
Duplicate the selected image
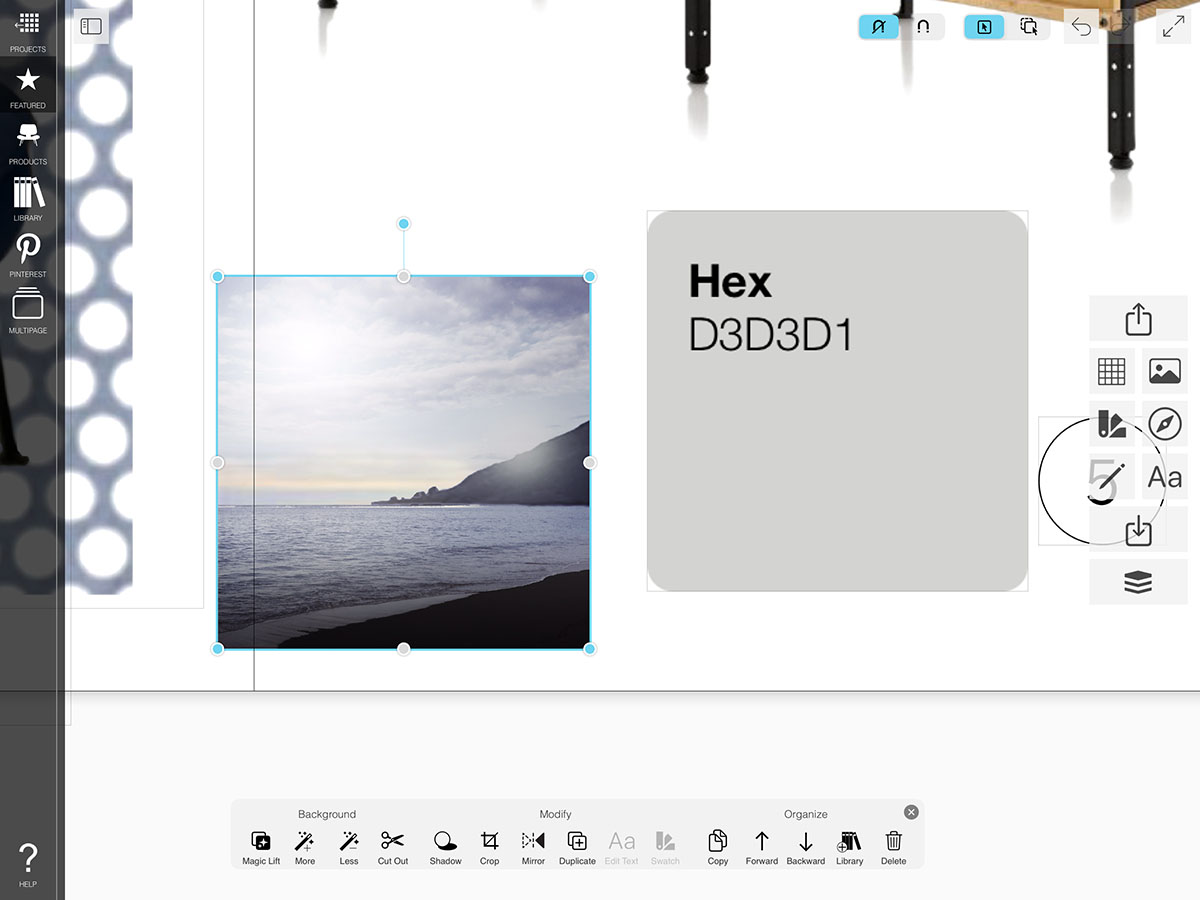(577, 847)
